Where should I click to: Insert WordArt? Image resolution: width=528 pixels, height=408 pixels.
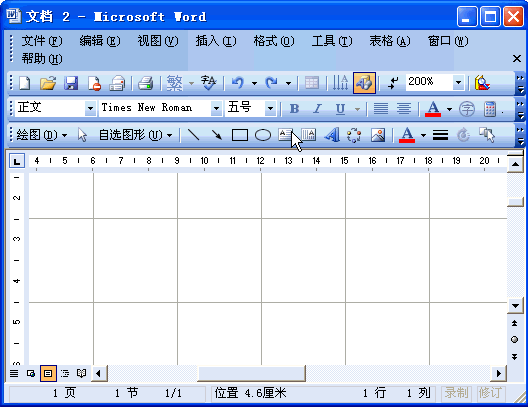[332, 135]
